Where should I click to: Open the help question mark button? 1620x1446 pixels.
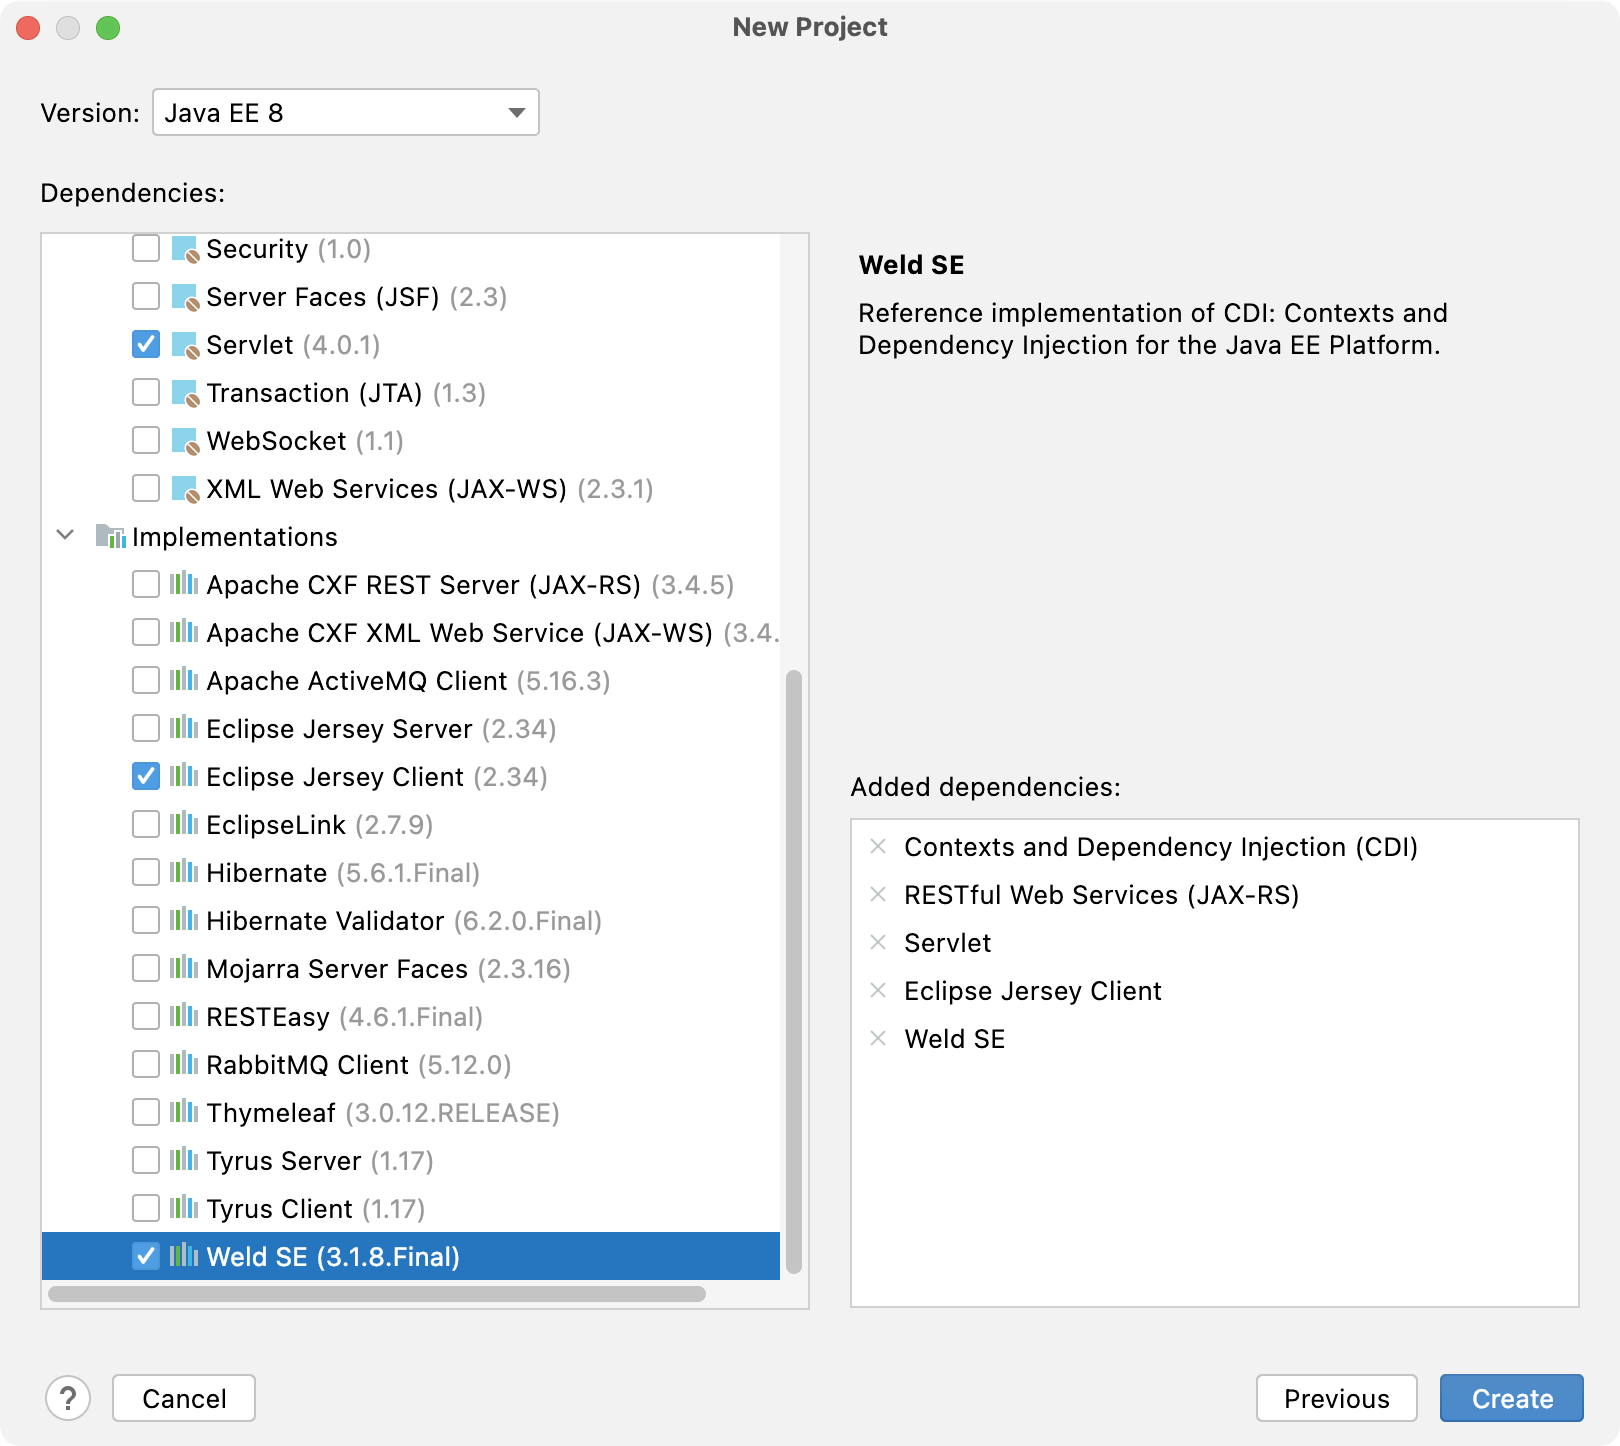pyautogui.click(x=68, y=1398)
